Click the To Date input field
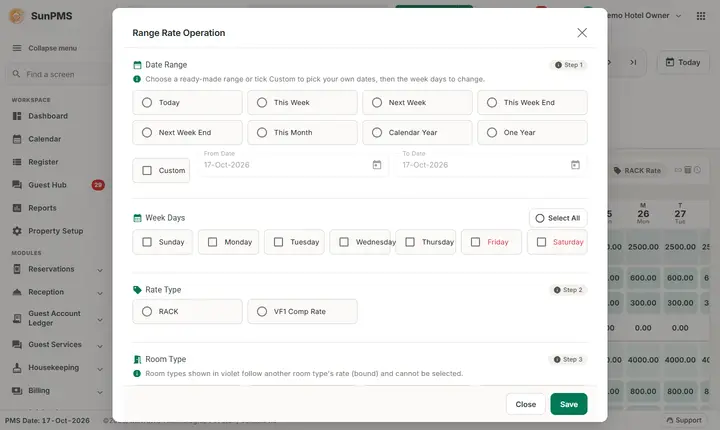The width and height of the screenshot is (720, 430). point(491,164)
